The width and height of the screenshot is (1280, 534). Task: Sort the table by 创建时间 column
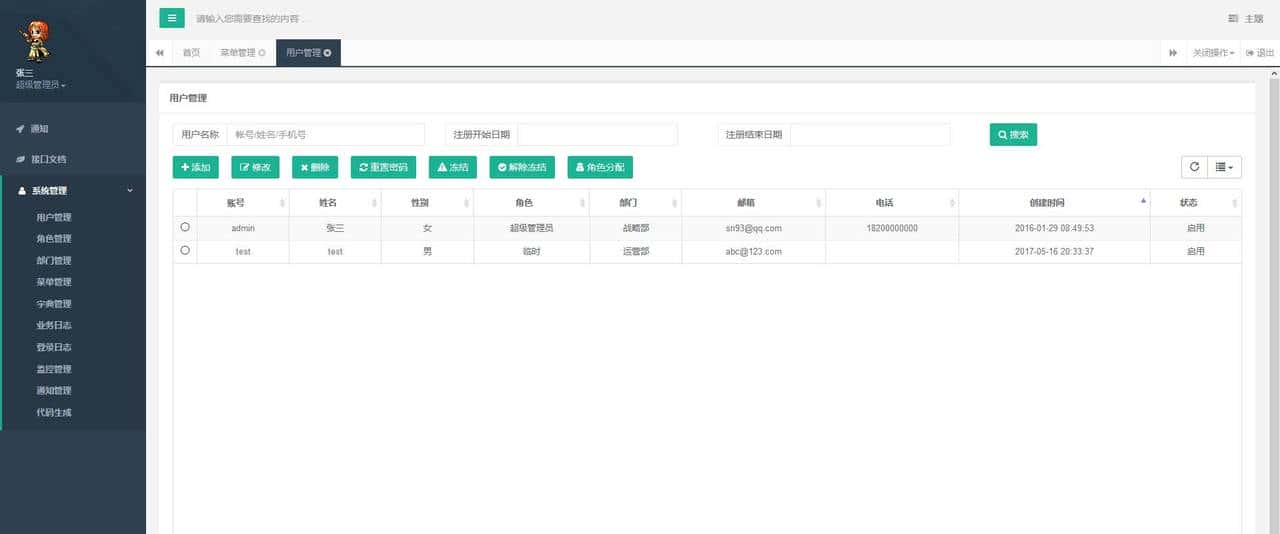pos(1053,202)
